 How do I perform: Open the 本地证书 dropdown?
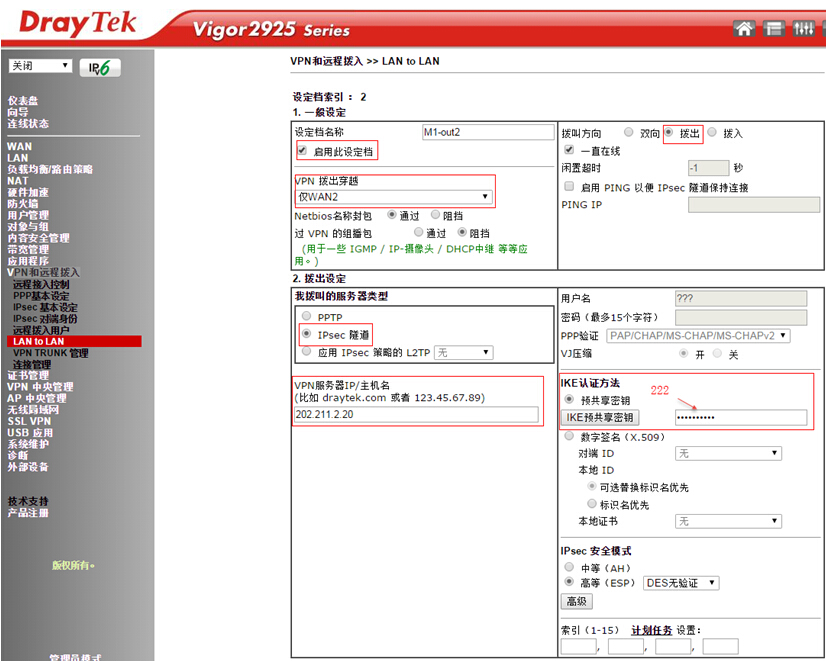click(729, 521)
